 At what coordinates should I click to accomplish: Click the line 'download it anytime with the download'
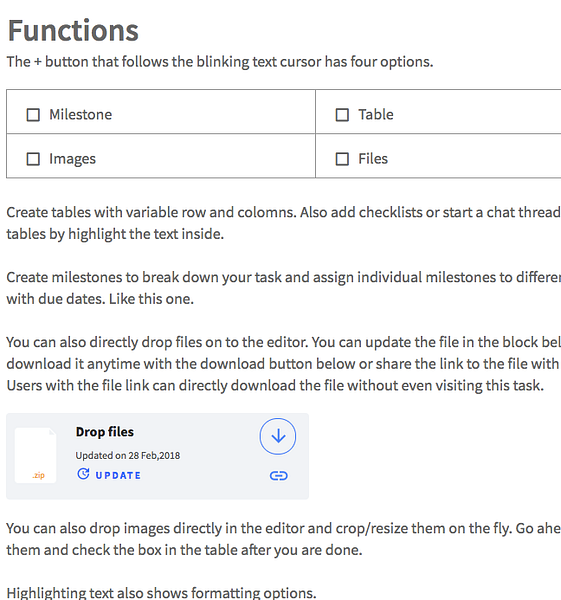(284, 364)
